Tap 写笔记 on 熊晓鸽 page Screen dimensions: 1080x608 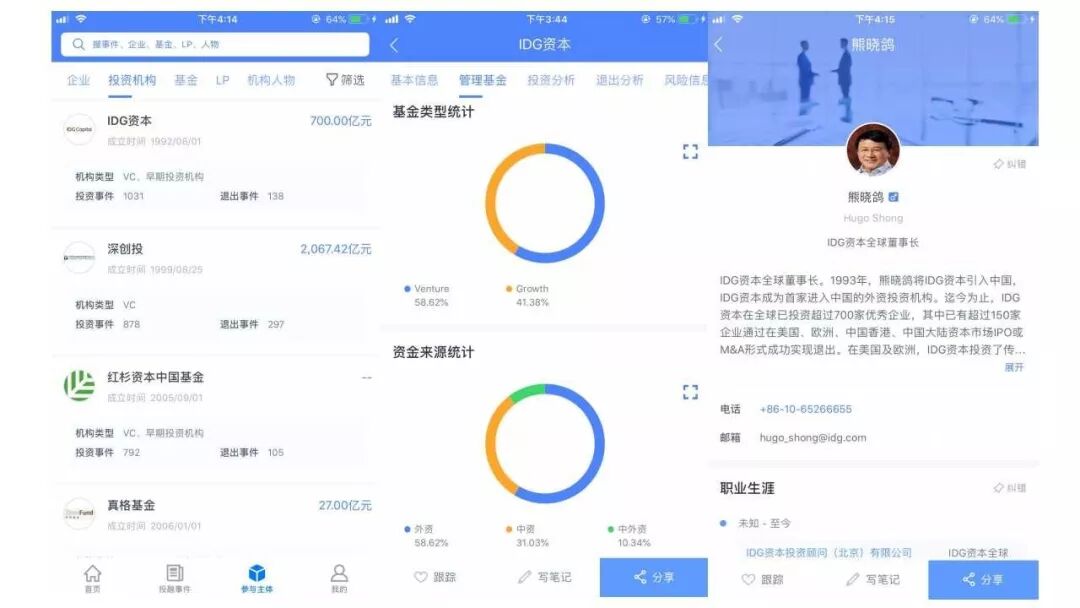coord(873,580)
